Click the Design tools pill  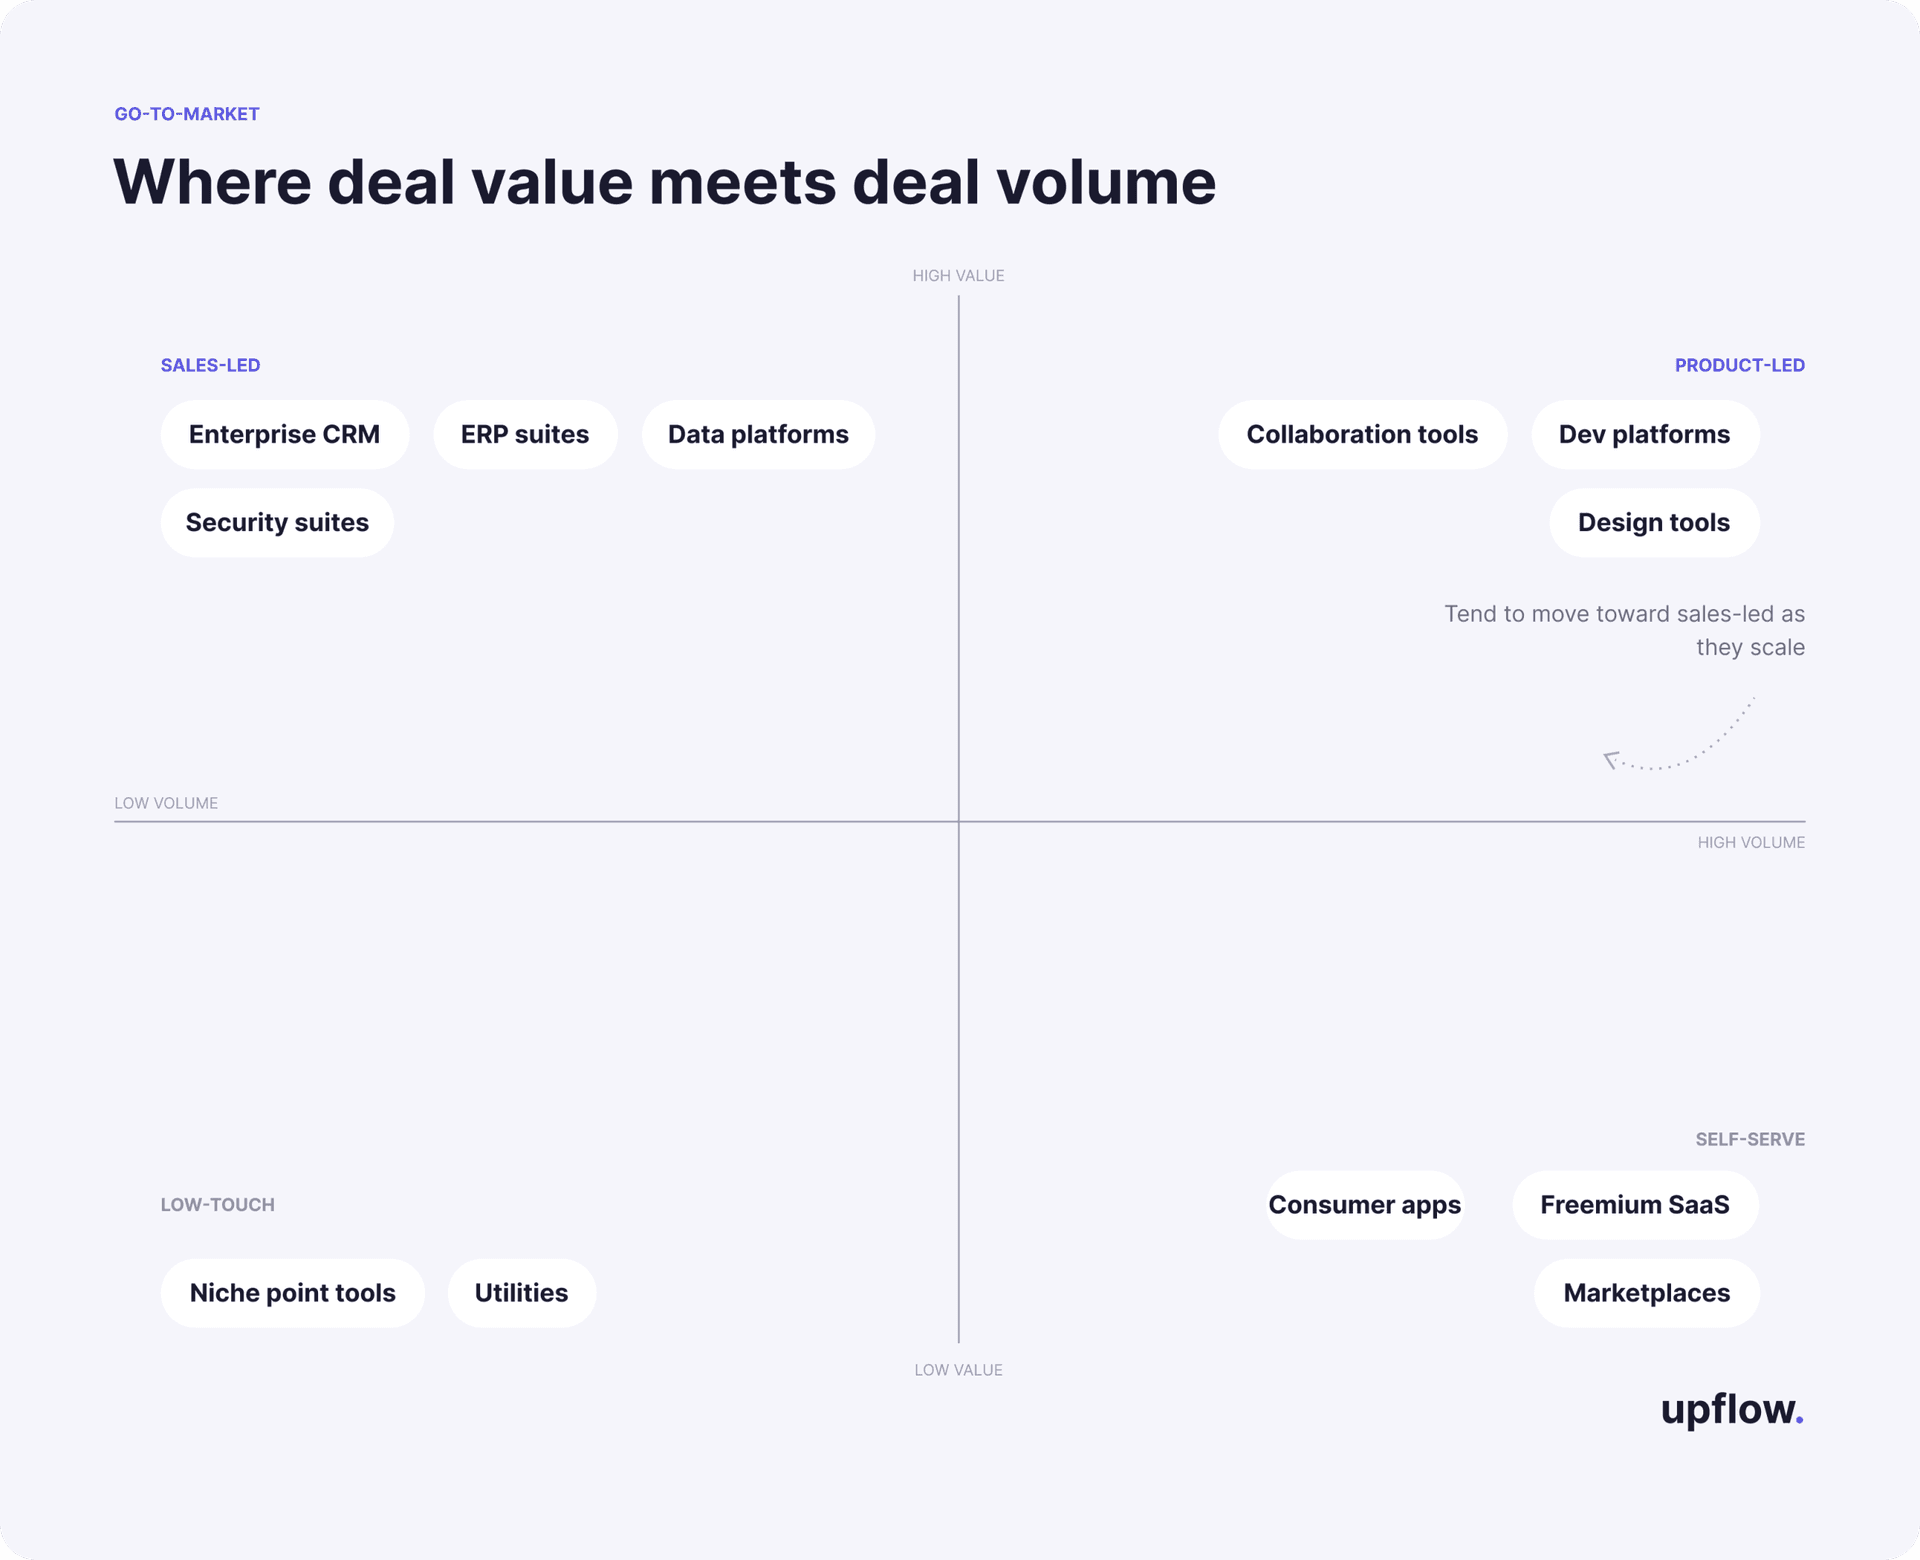coord(1654,523)
